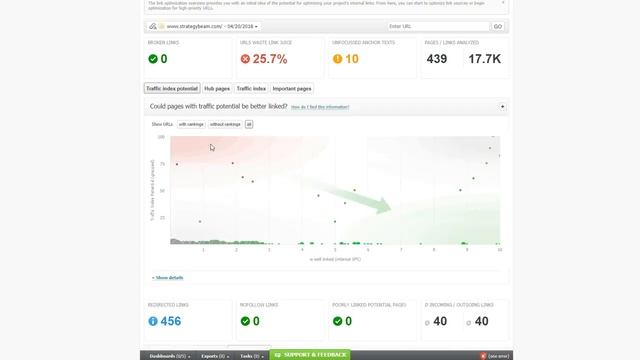Click the green check icon under Poorly Linked Potential Pages
640x360 pixels.
point(338,321)
